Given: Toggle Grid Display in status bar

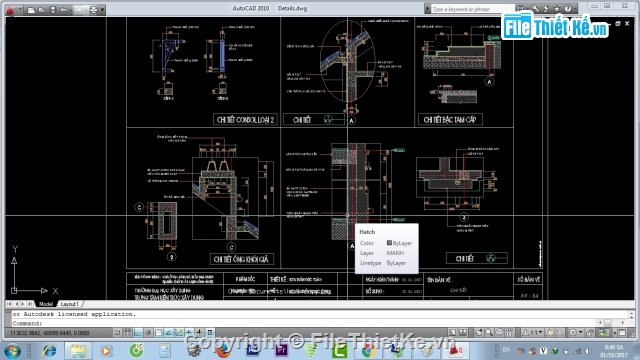Looking at the screenshot, I should coord(127,333).
